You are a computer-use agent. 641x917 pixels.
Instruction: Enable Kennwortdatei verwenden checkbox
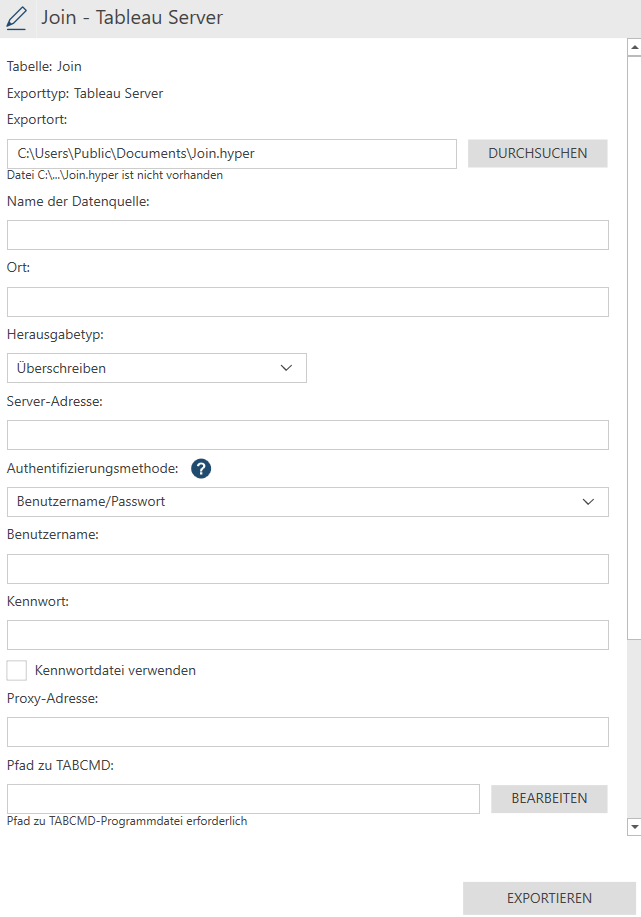click(17, 670)
